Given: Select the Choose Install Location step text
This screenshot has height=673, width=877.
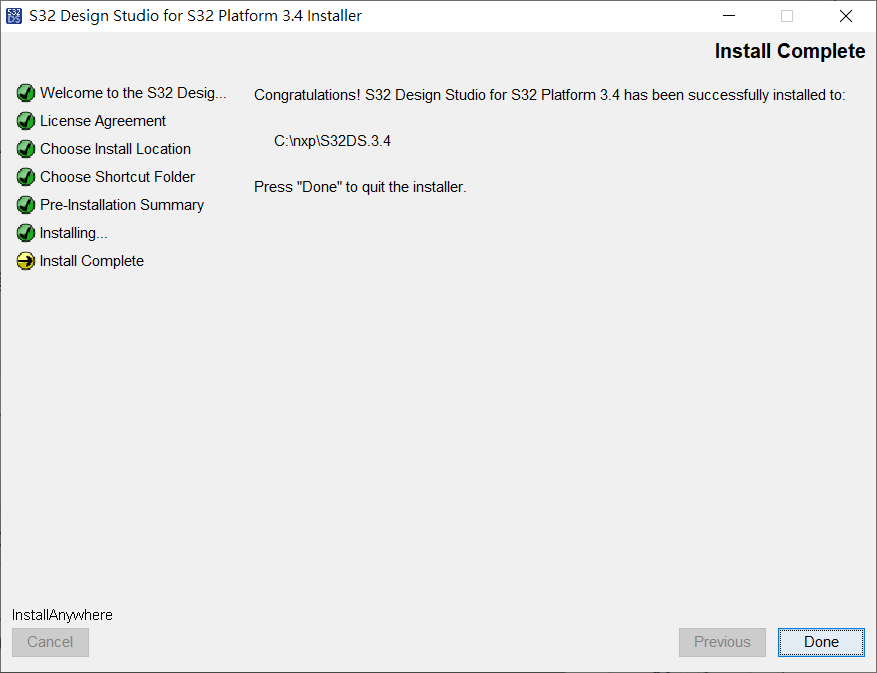Looking at the screenshot, I should click(x=115, y=149).
